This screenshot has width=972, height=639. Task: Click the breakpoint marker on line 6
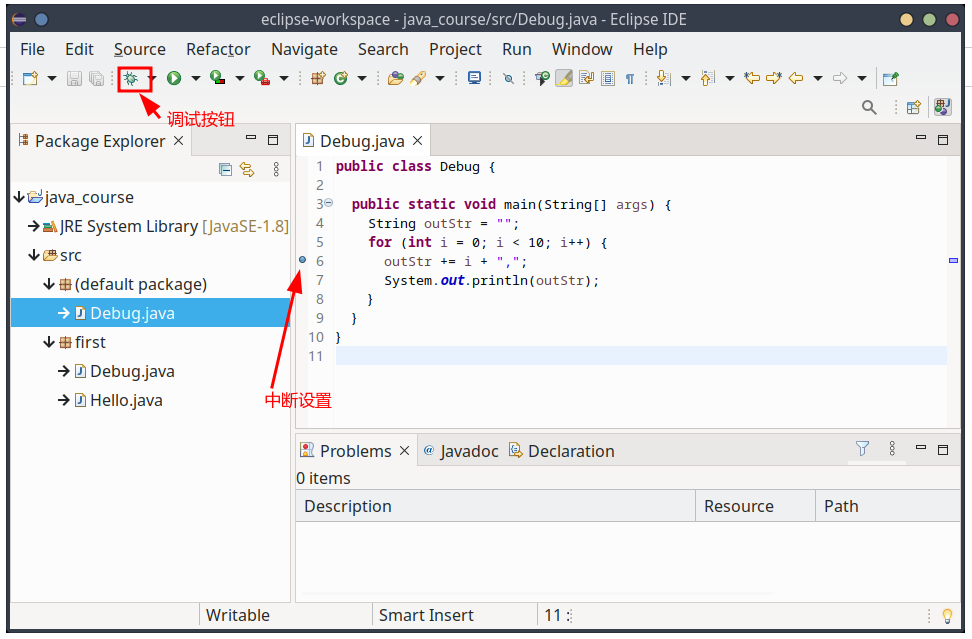(303, 260)
